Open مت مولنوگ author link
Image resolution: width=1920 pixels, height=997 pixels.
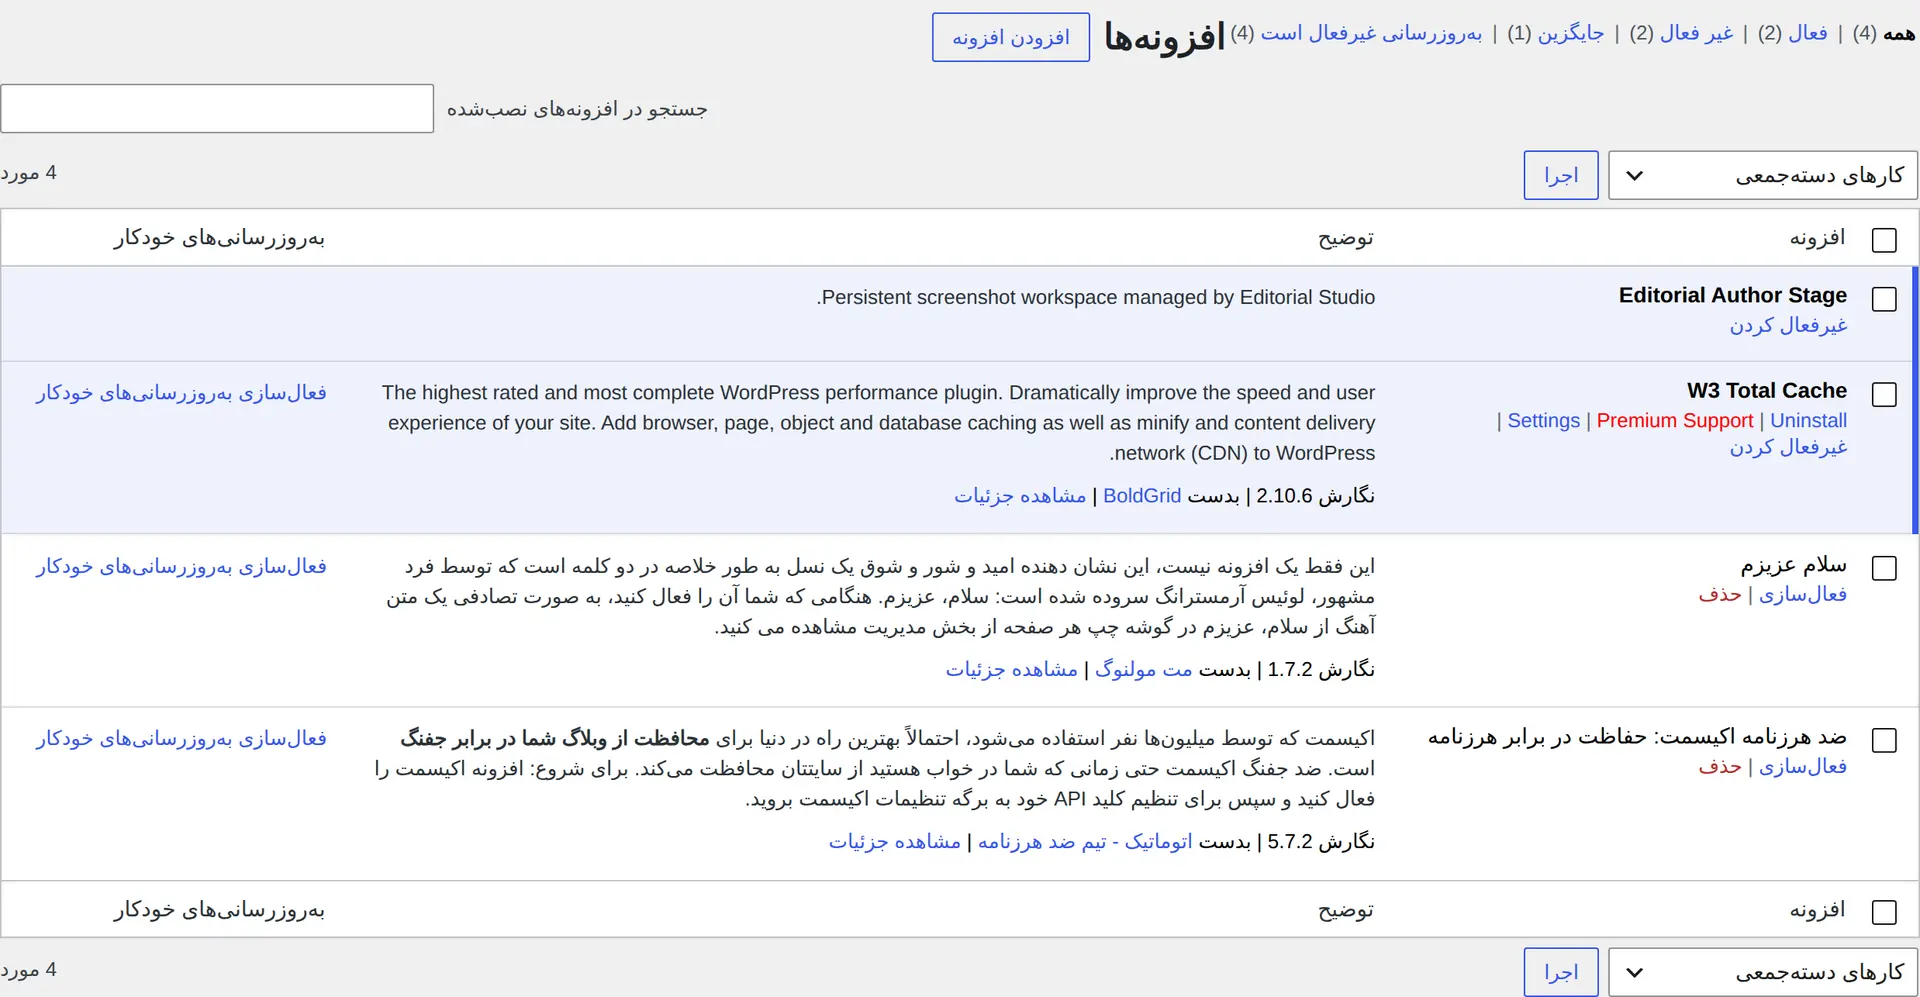1143,669
